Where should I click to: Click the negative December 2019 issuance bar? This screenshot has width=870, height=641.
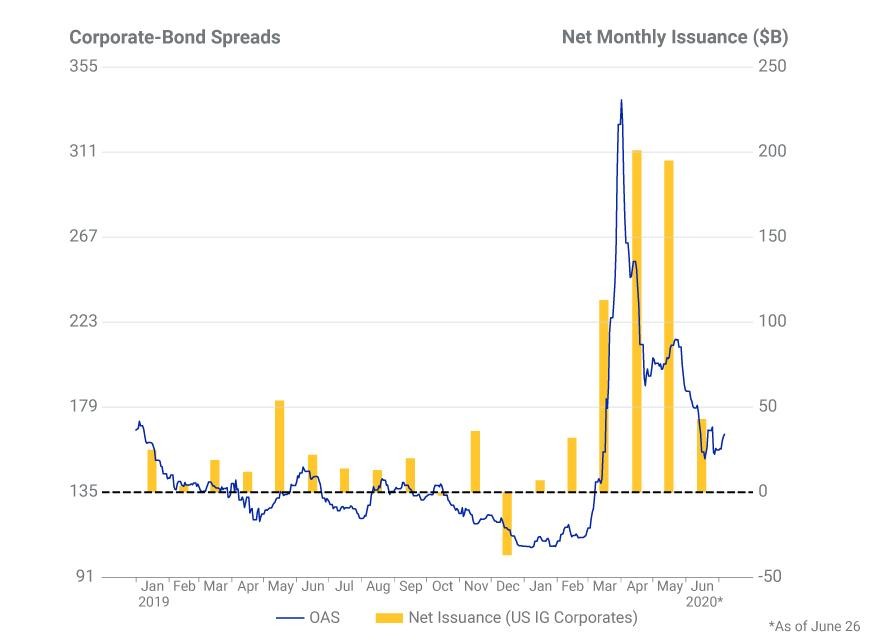(x=507, y=523)
